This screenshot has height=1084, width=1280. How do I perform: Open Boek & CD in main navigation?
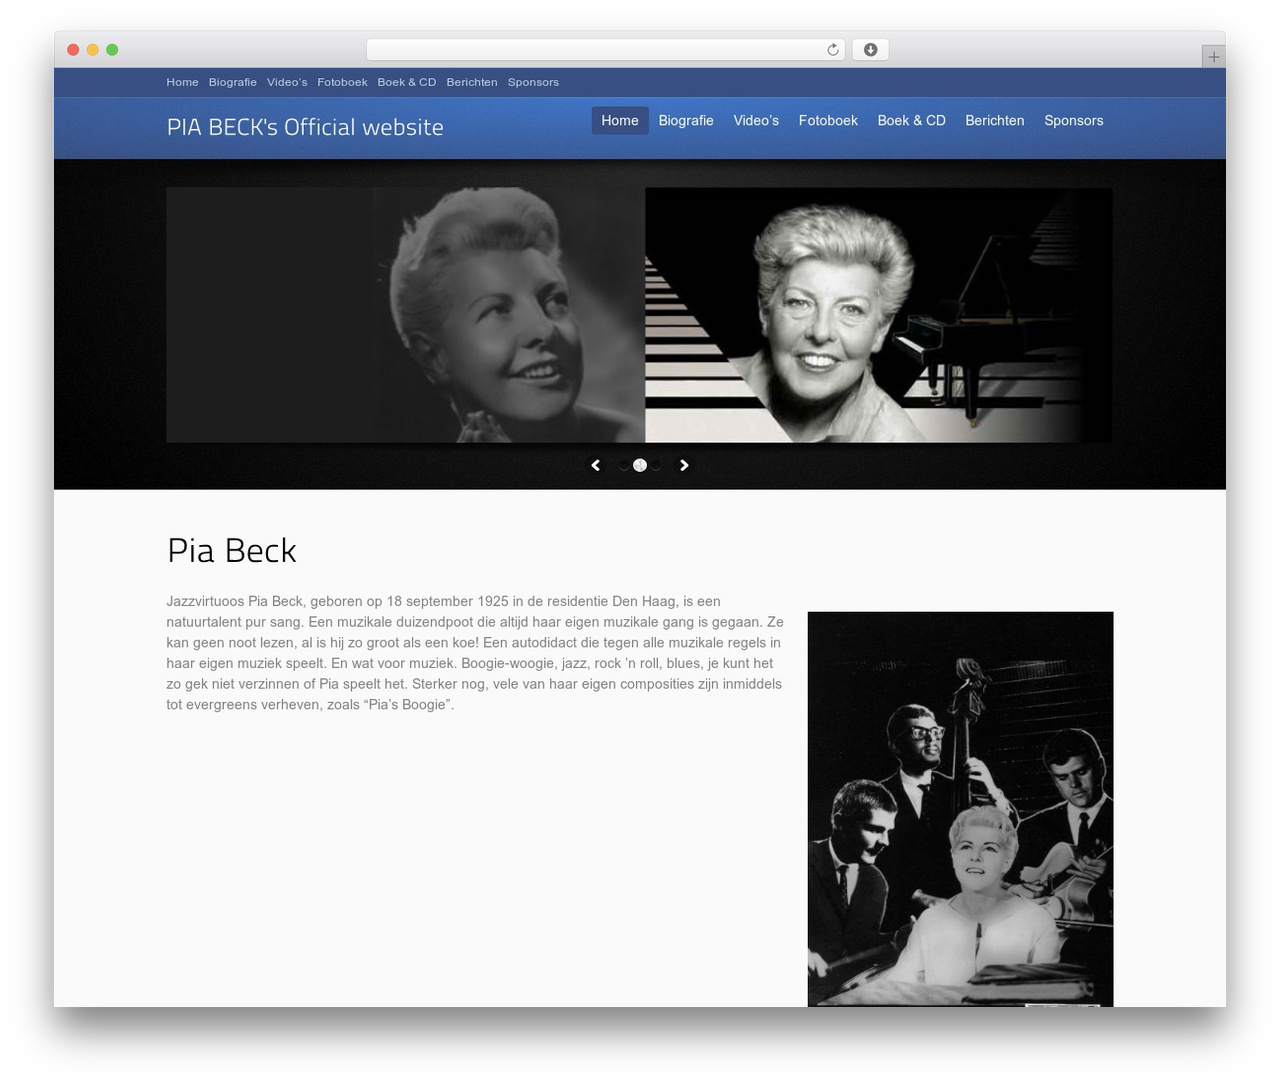pos(911,120)
